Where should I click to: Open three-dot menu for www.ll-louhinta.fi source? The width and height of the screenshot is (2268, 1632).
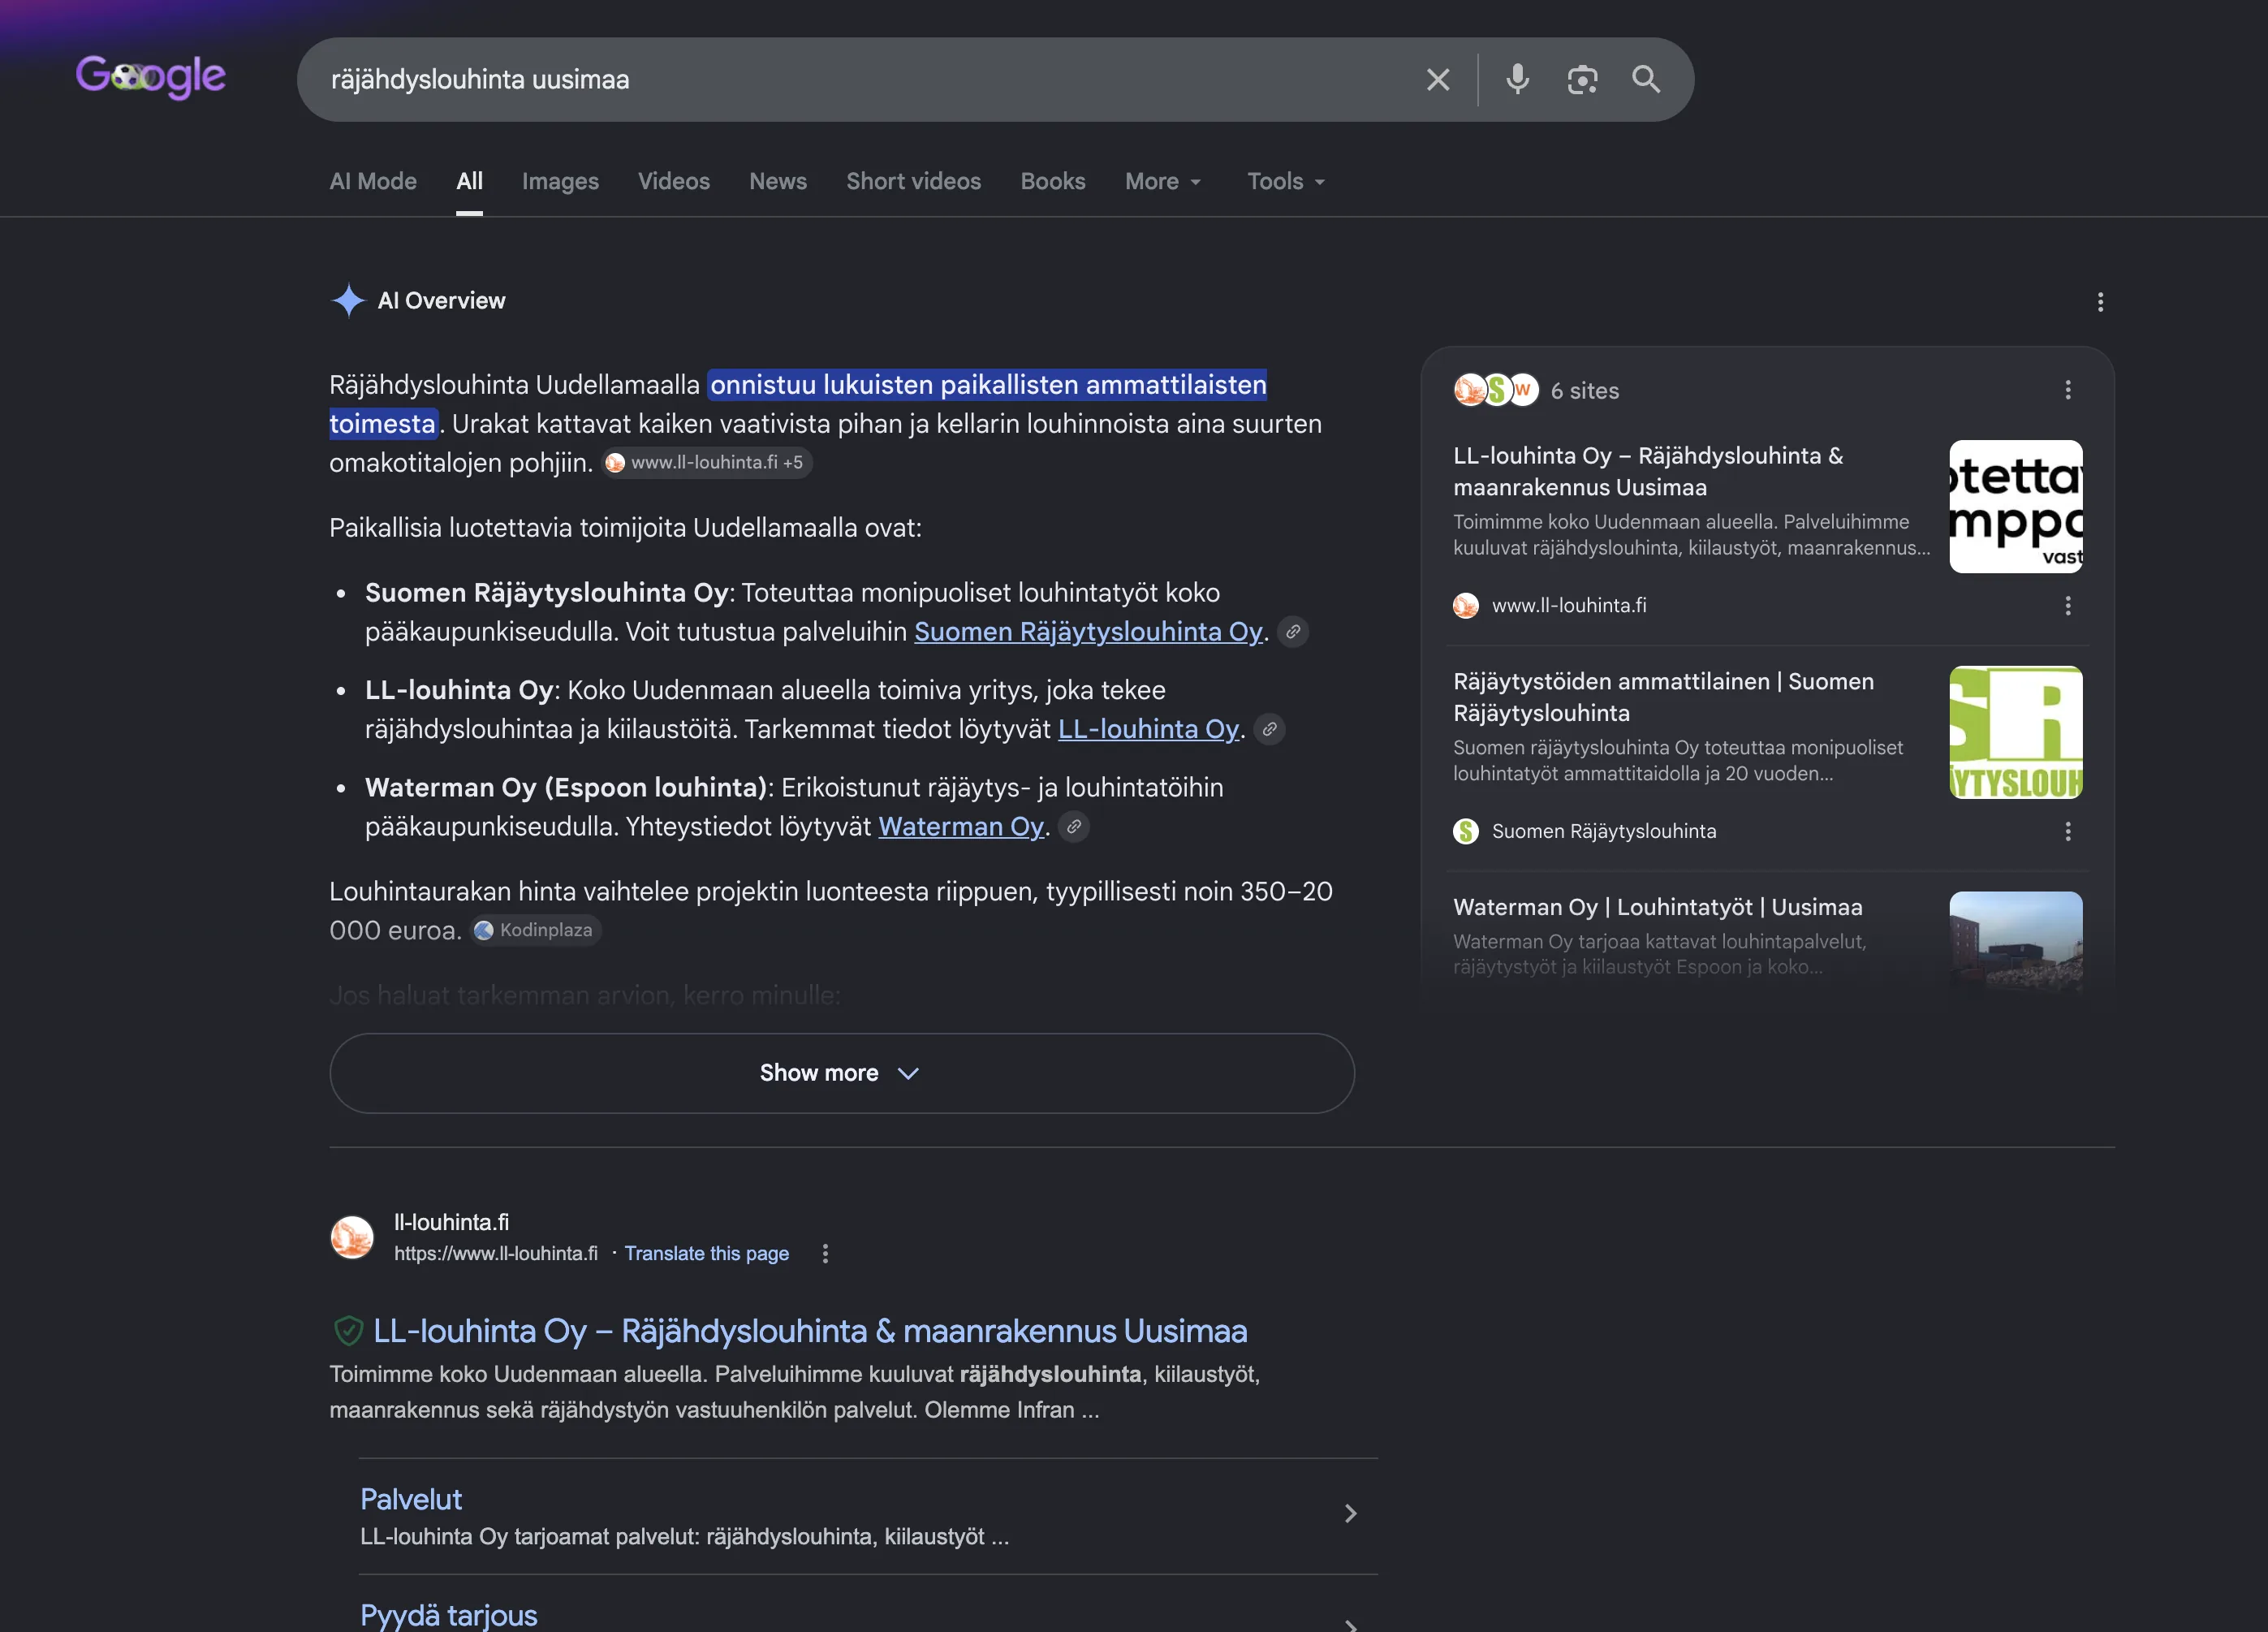pyautogui.click(x=2068, y=606)
